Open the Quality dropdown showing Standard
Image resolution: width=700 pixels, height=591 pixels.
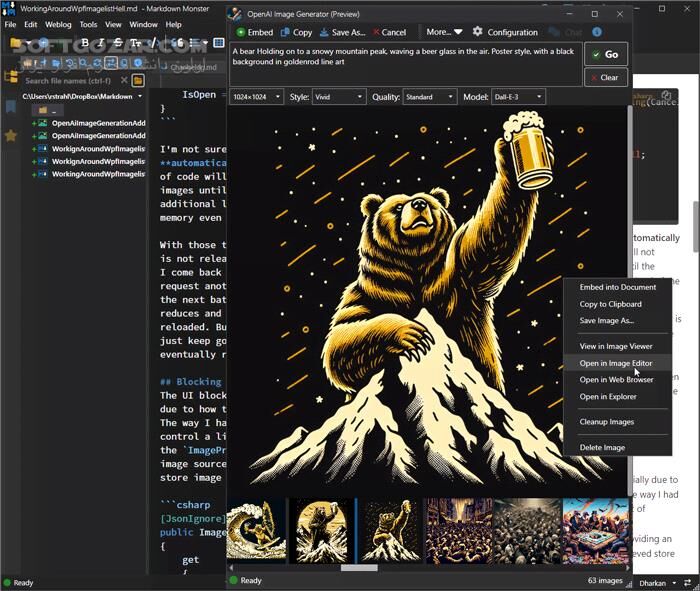pyautogui.click(x=429, y=97)
